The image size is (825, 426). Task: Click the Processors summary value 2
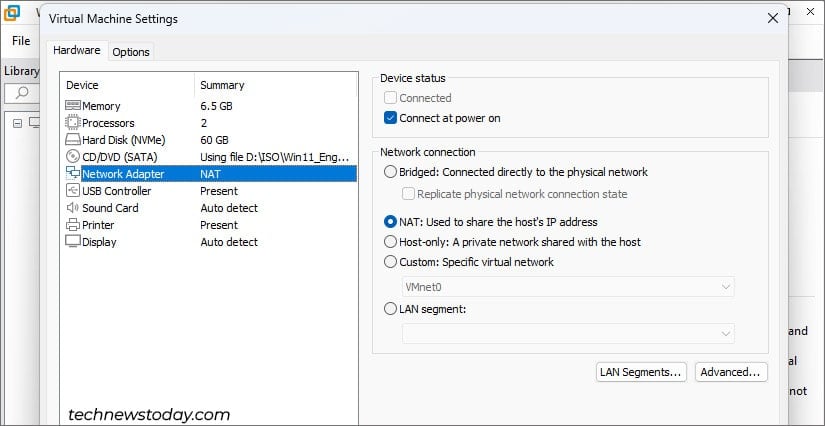(204, 123)
